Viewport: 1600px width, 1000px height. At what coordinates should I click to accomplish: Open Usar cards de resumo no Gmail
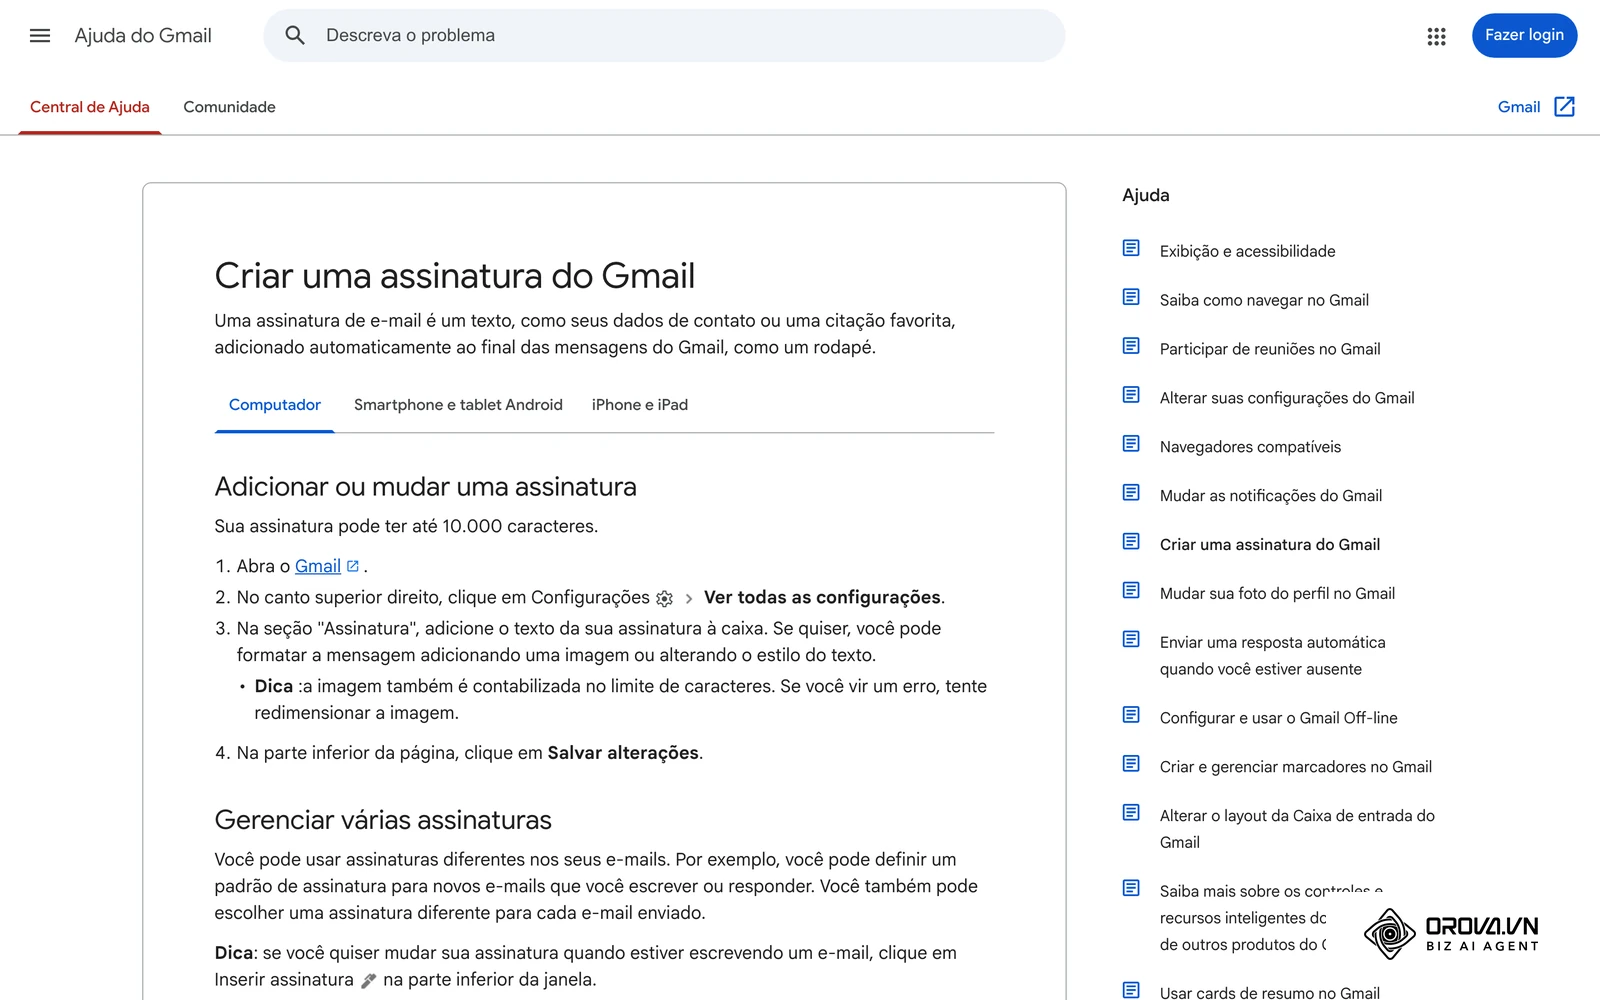(1270, 992)
